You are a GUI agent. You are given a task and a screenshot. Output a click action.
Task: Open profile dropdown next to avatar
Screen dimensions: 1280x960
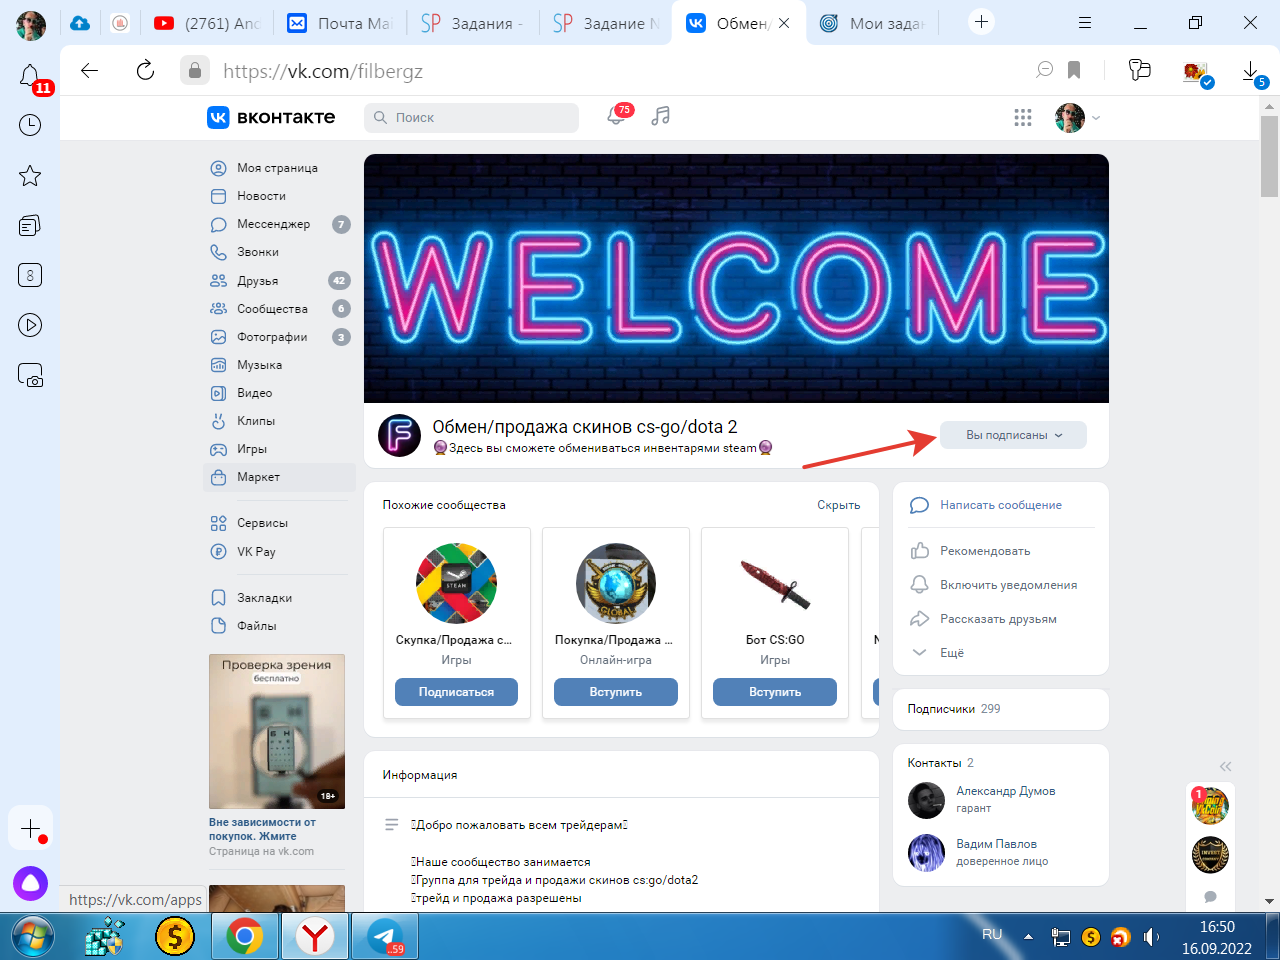[x=1096, y=118]
